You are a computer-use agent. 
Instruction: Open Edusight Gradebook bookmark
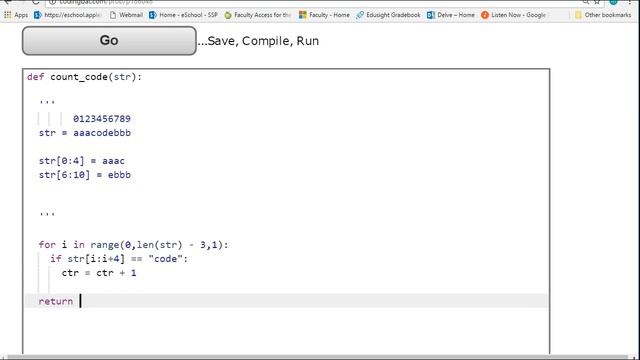pos(388,15)
